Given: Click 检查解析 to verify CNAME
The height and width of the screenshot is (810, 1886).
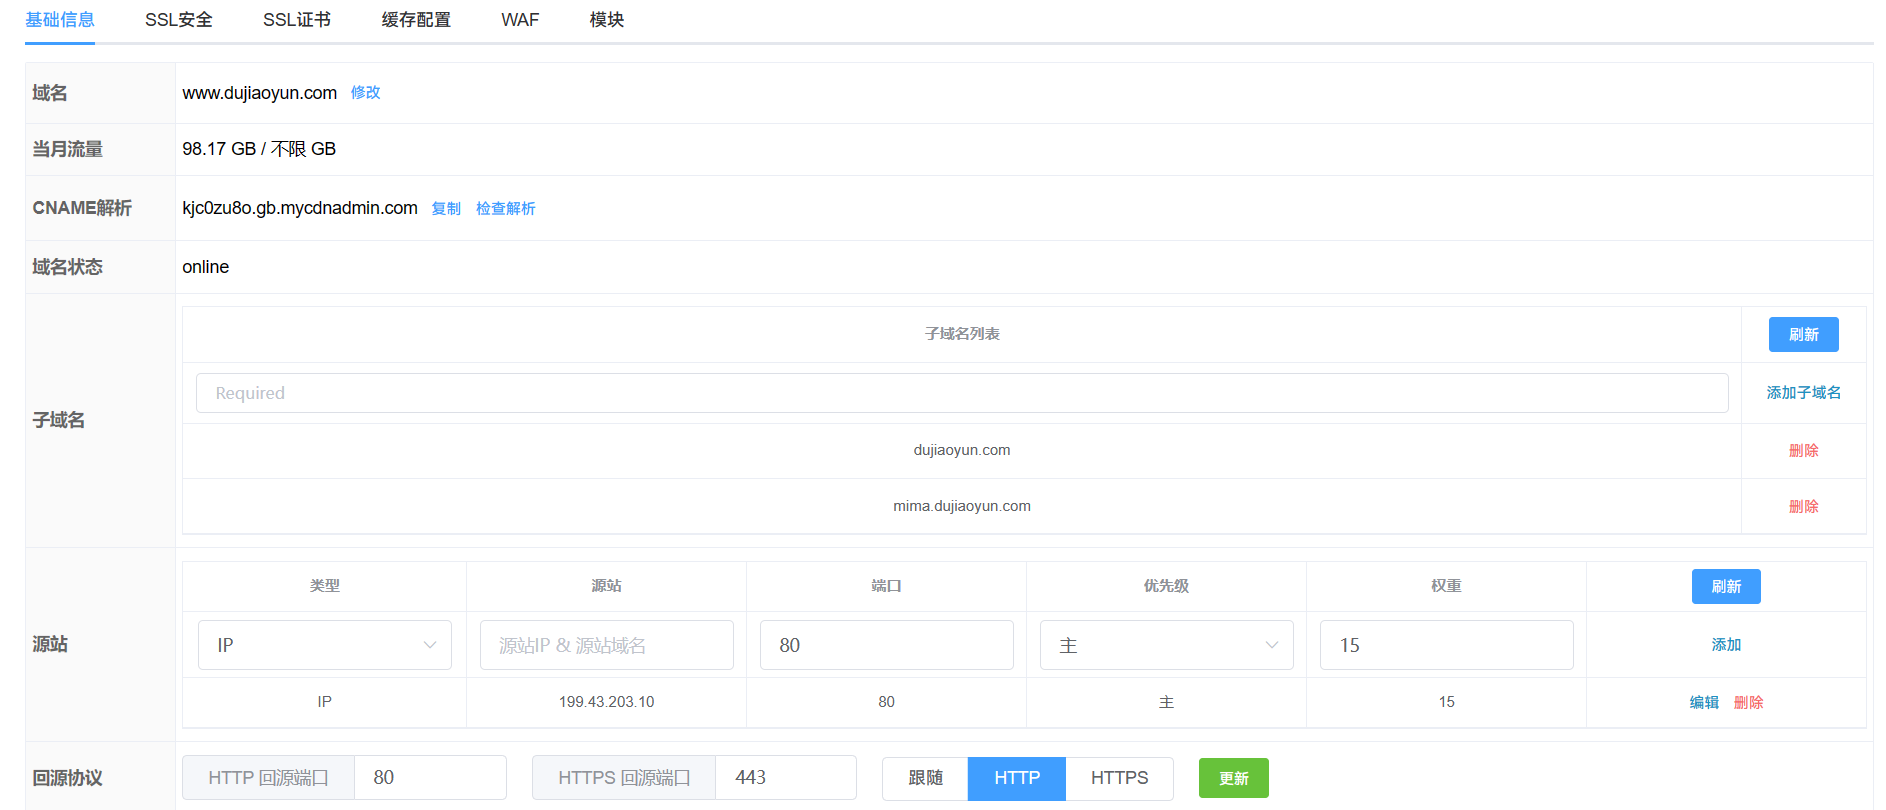Looking at the screenshot, I should [x=506, y=208].
